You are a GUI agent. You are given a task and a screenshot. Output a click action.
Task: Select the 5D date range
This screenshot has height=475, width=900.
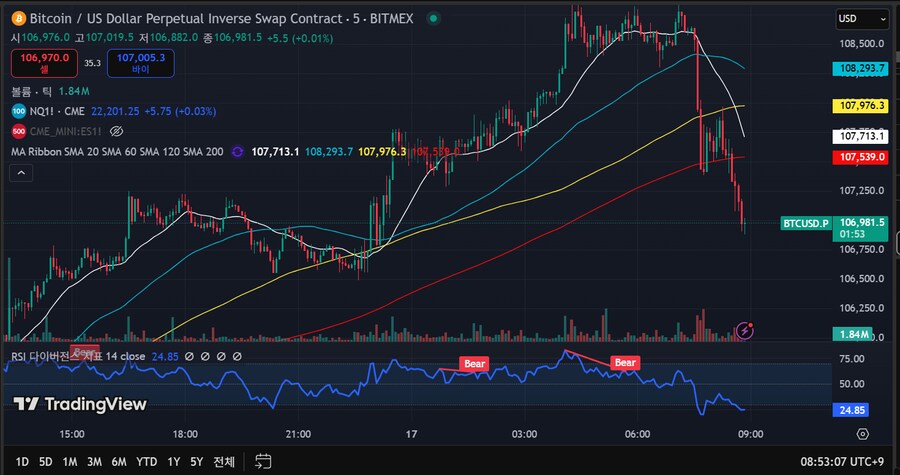click(45, 462)
